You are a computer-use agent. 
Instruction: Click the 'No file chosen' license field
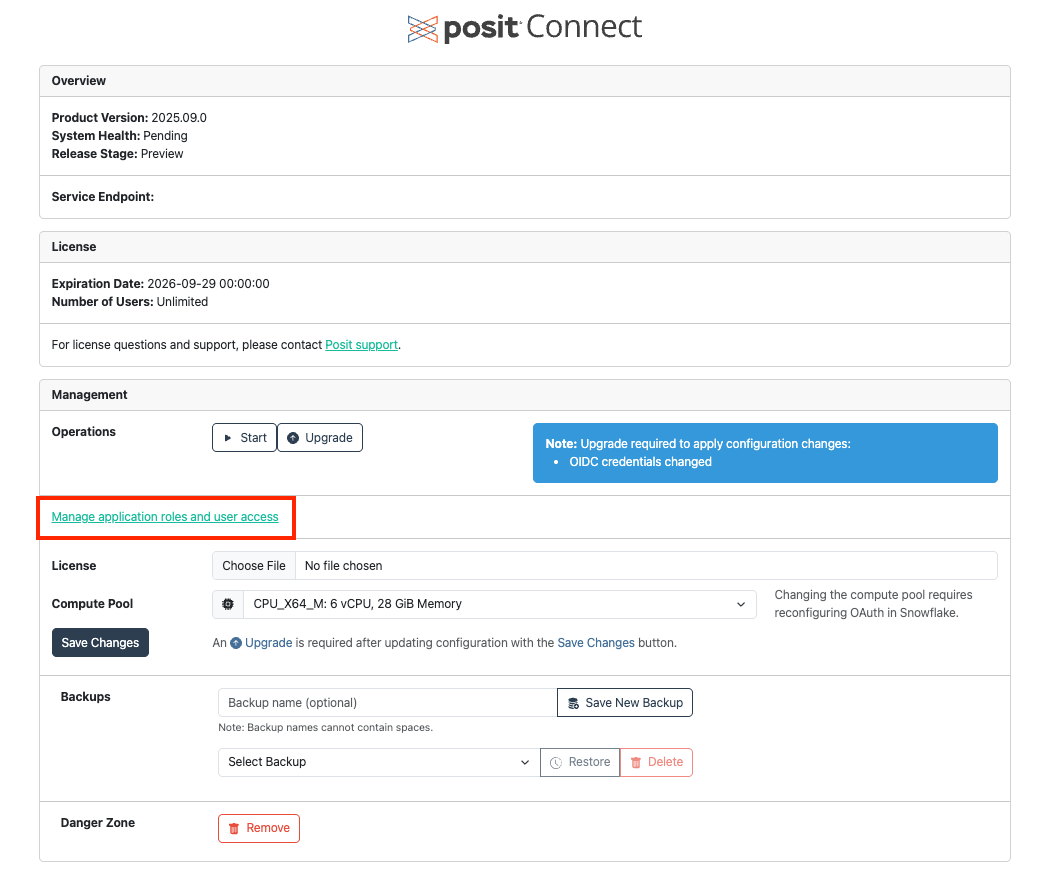645,566
